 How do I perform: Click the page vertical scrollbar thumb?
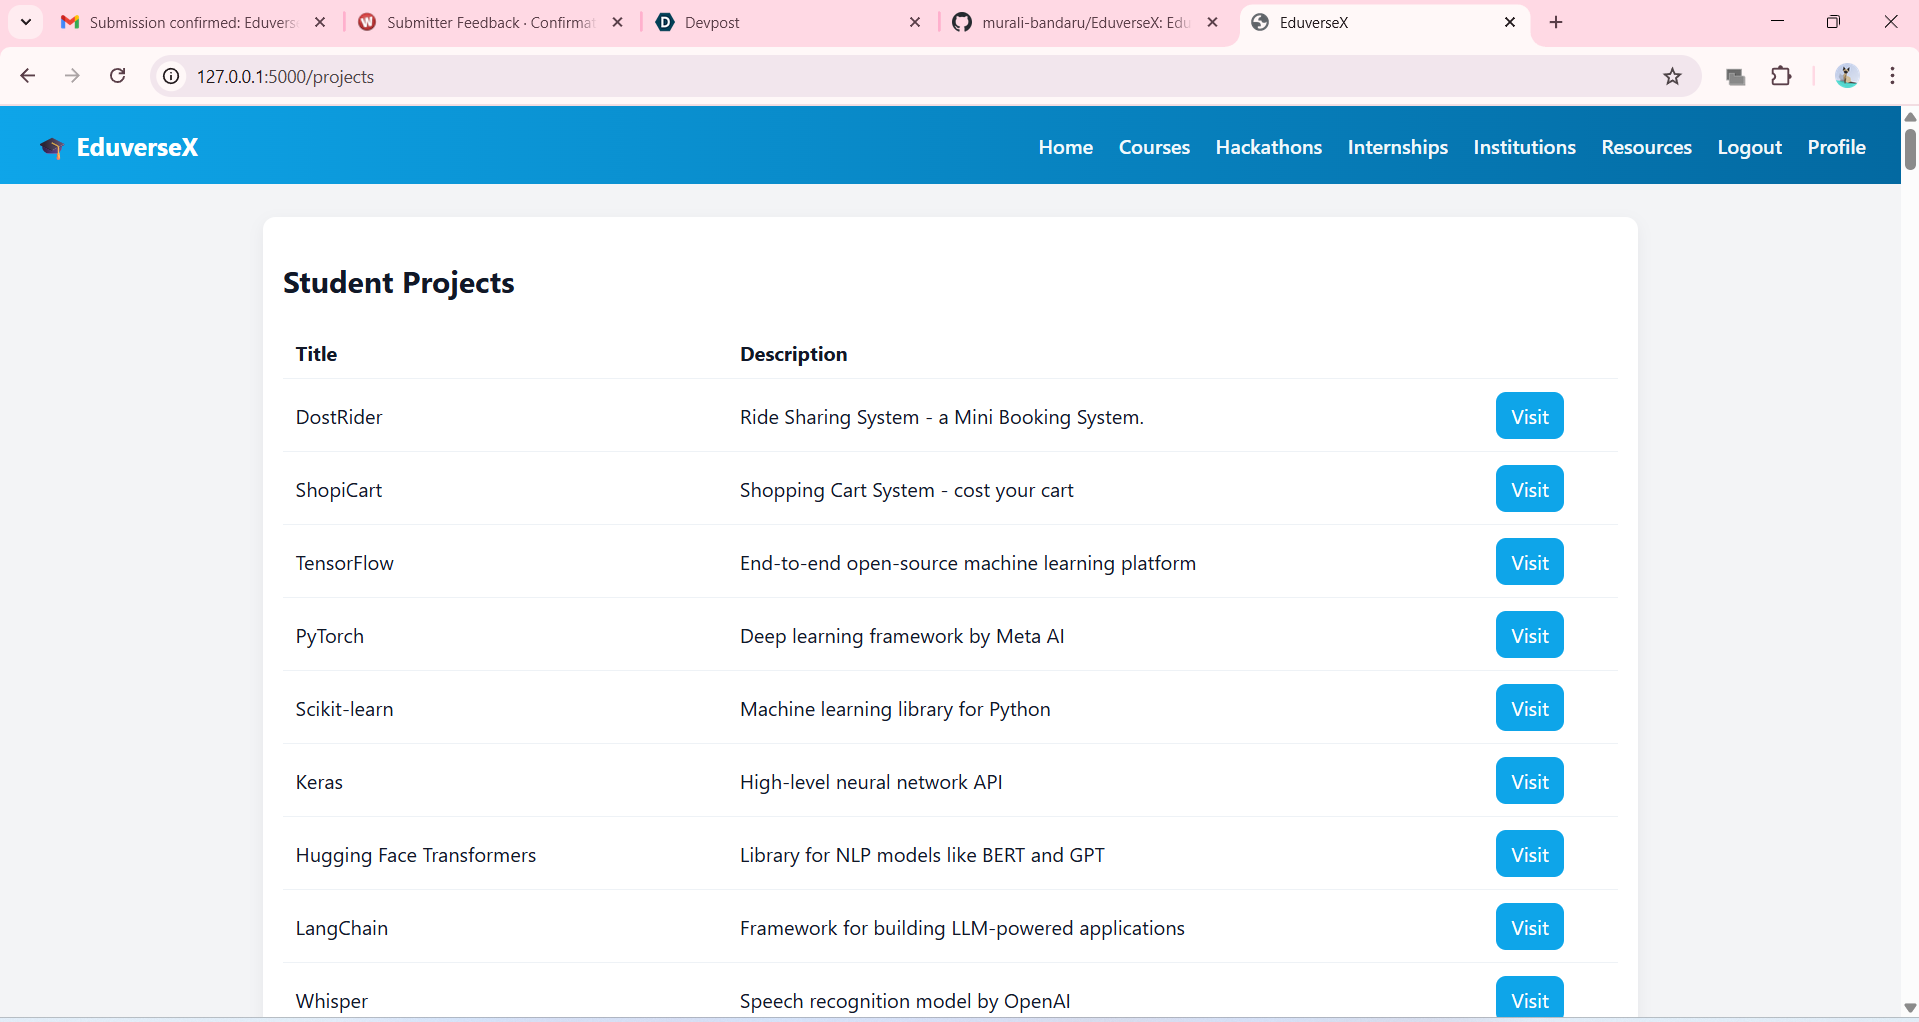point(1910,148)
